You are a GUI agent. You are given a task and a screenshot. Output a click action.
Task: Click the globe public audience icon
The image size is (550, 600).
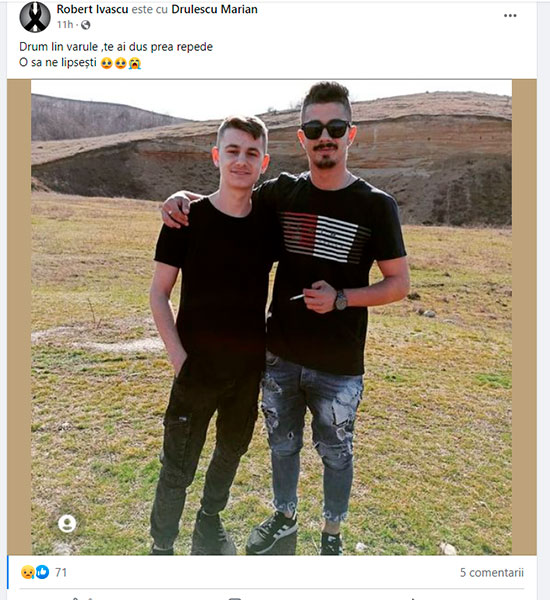tap(86, 25)
